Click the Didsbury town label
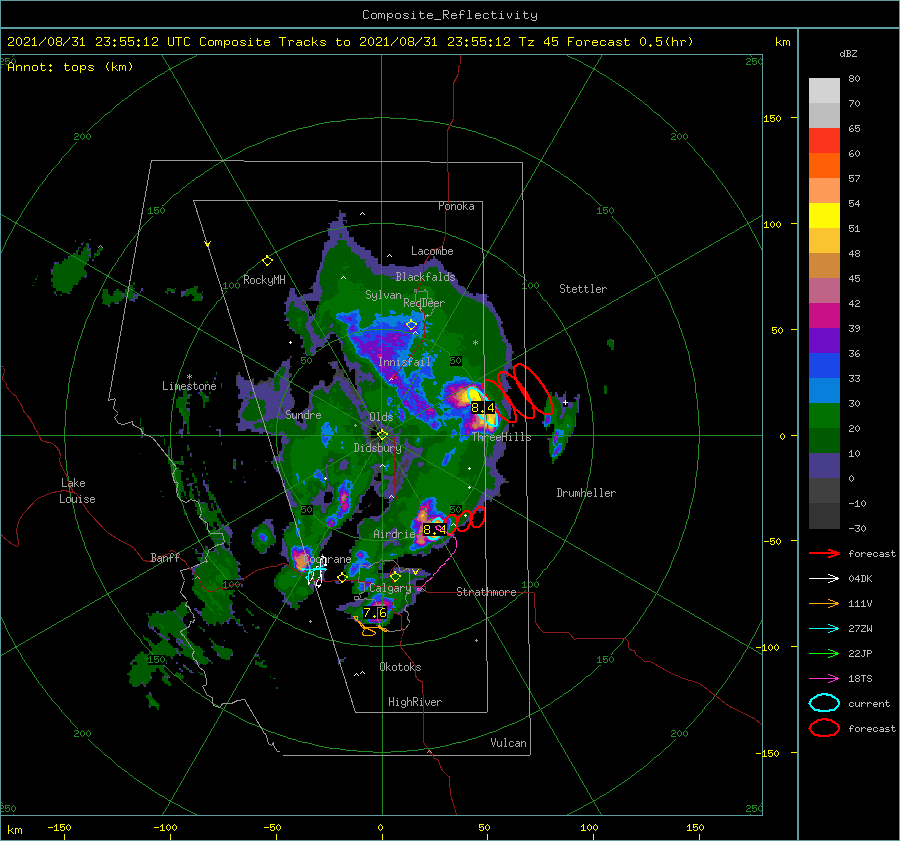The height and width of the screenshot is (841, 900). pyautogui.click(x=377, y=448)
